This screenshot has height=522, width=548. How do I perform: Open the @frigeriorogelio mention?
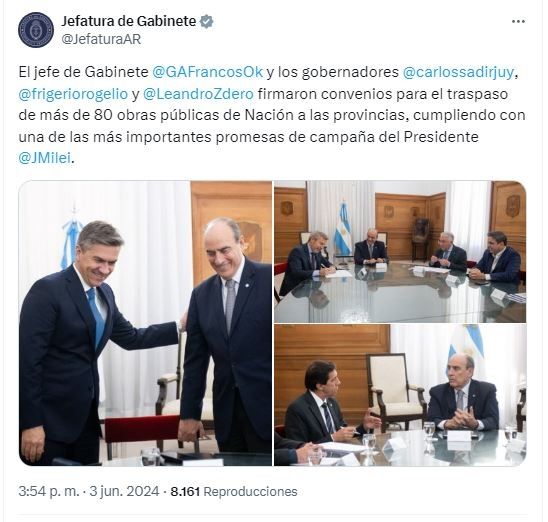point(73,94)
